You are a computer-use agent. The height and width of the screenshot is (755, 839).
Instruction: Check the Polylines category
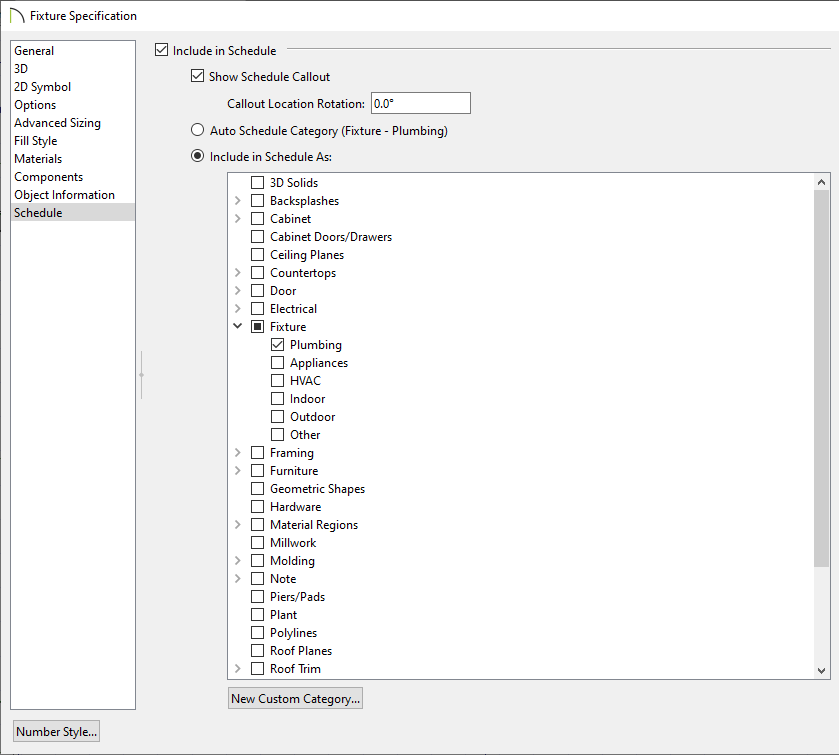click(257, 633)
